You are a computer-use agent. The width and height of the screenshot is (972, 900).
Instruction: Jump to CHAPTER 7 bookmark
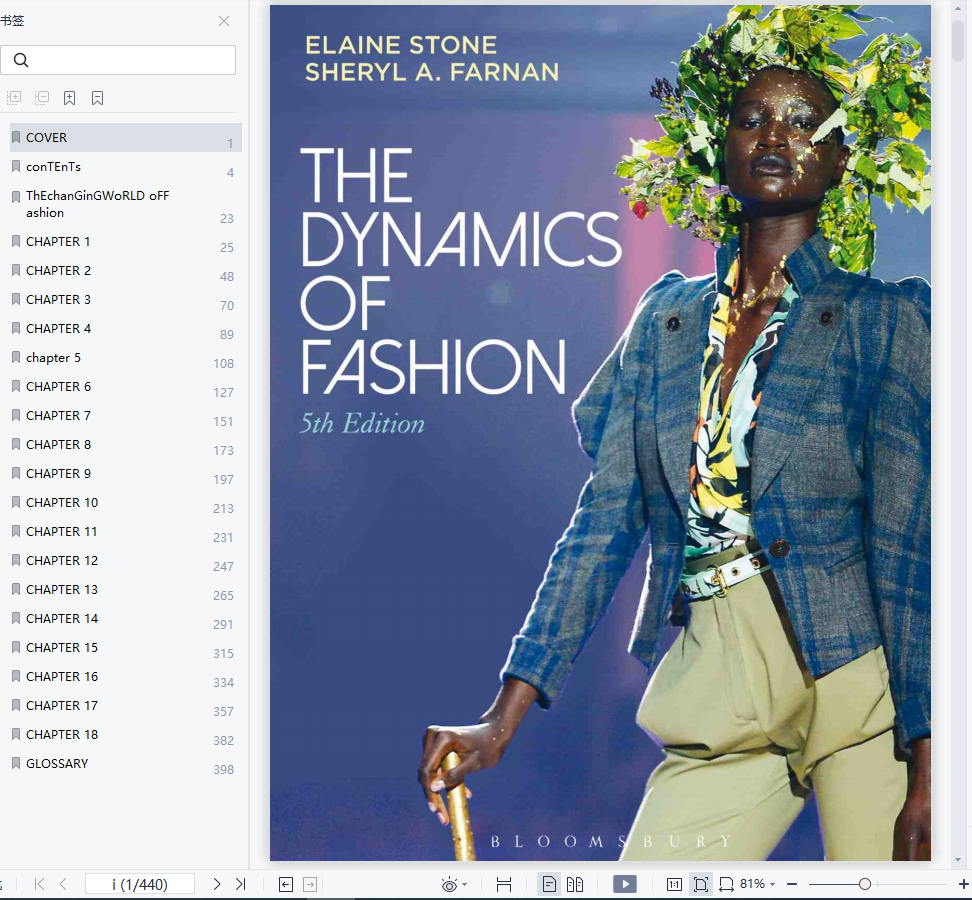126,416
